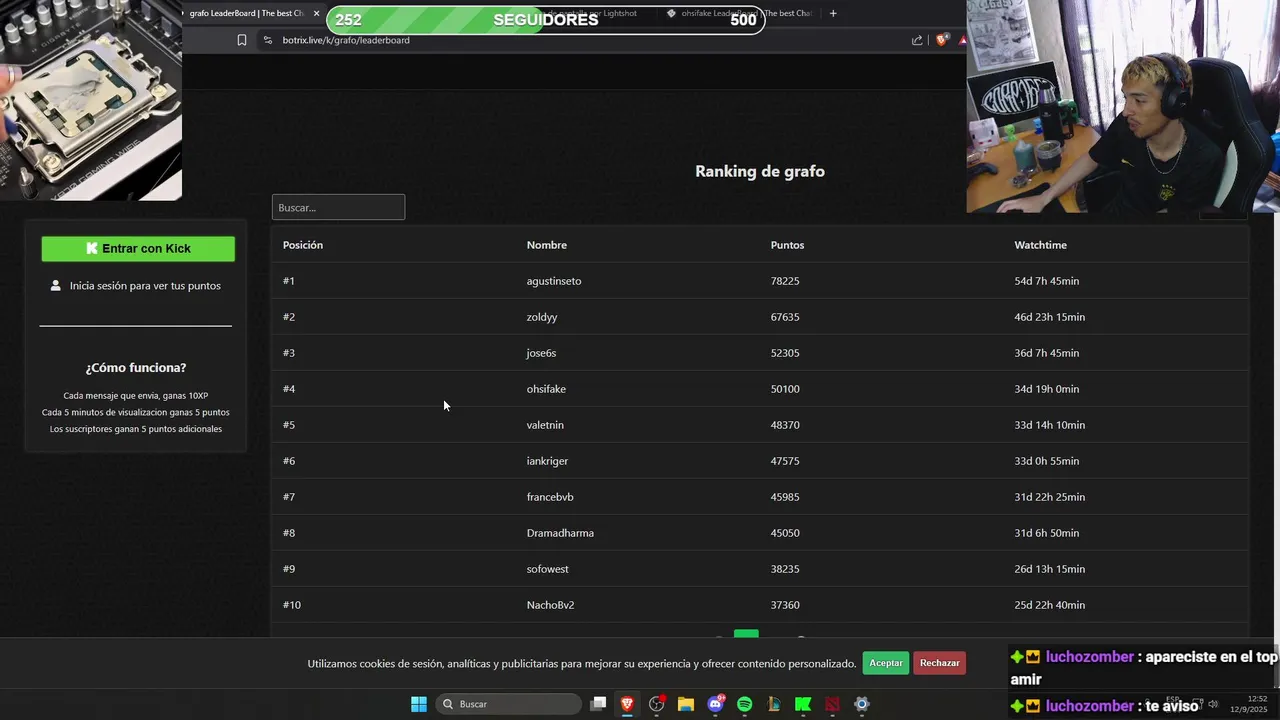
Task: Click points value 50100
Action: 785,389
